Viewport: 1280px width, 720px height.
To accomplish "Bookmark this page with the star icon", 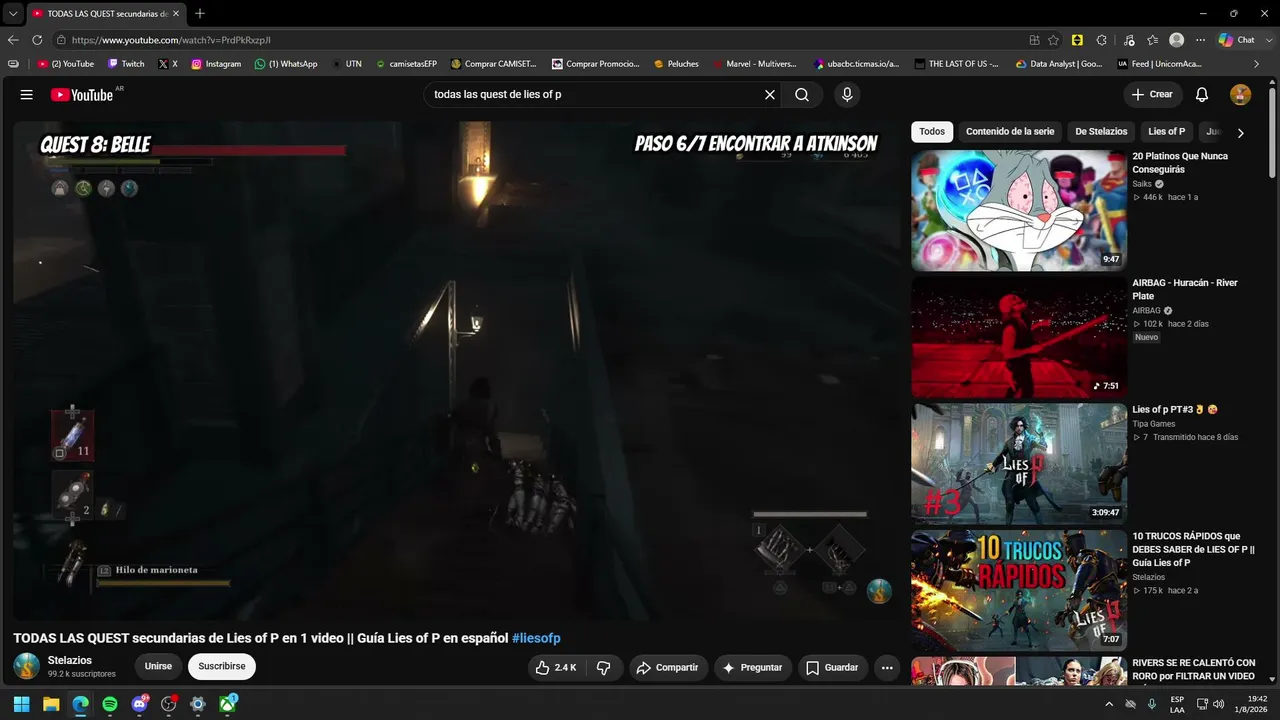I will 1053,40.
